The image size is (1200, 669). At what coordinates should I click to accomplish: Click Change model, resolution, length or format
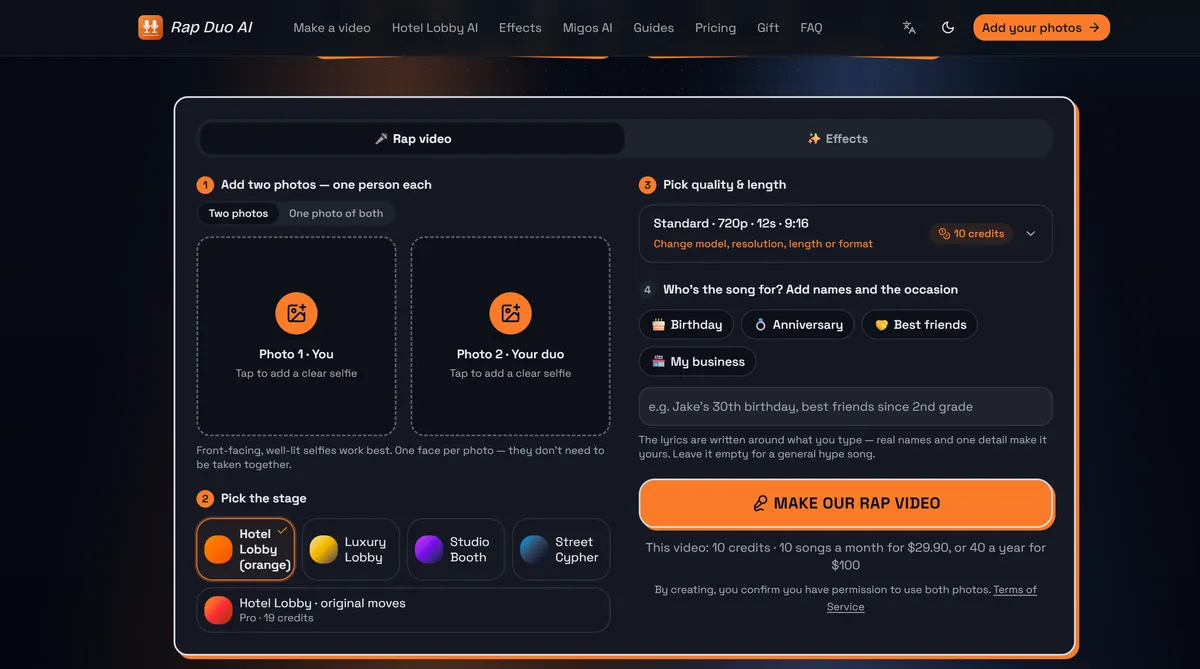pos(763,244)
